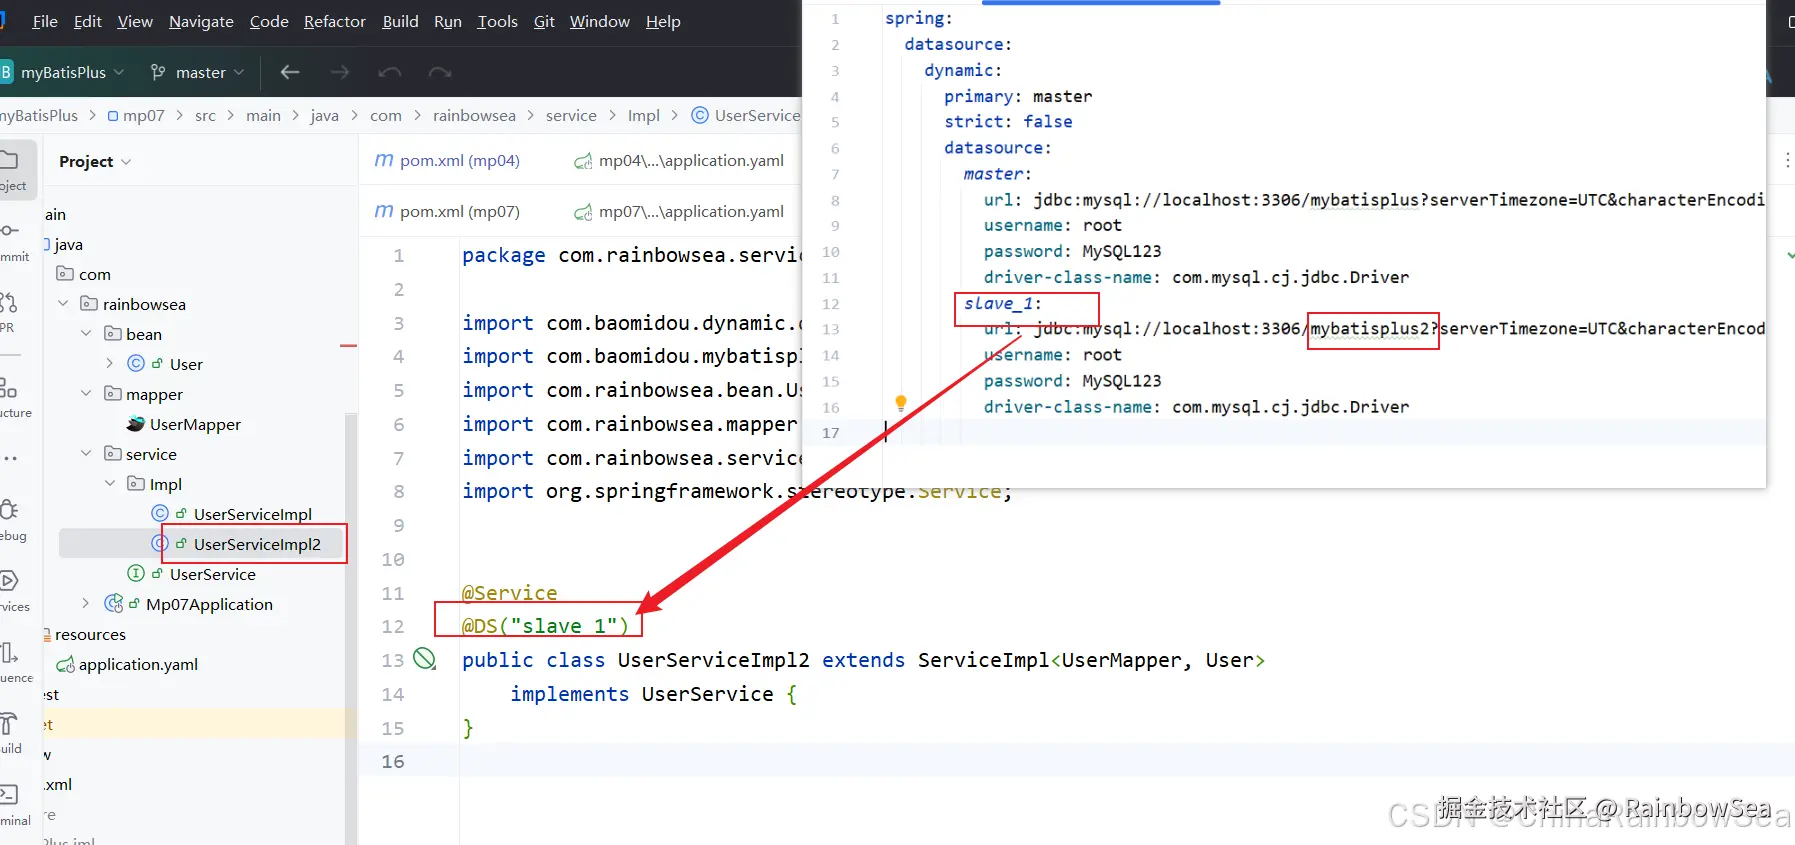The width and height of the screenshot is (1795, 845).
Task: Select the resources folder
Action: click(x=89, y=634)
